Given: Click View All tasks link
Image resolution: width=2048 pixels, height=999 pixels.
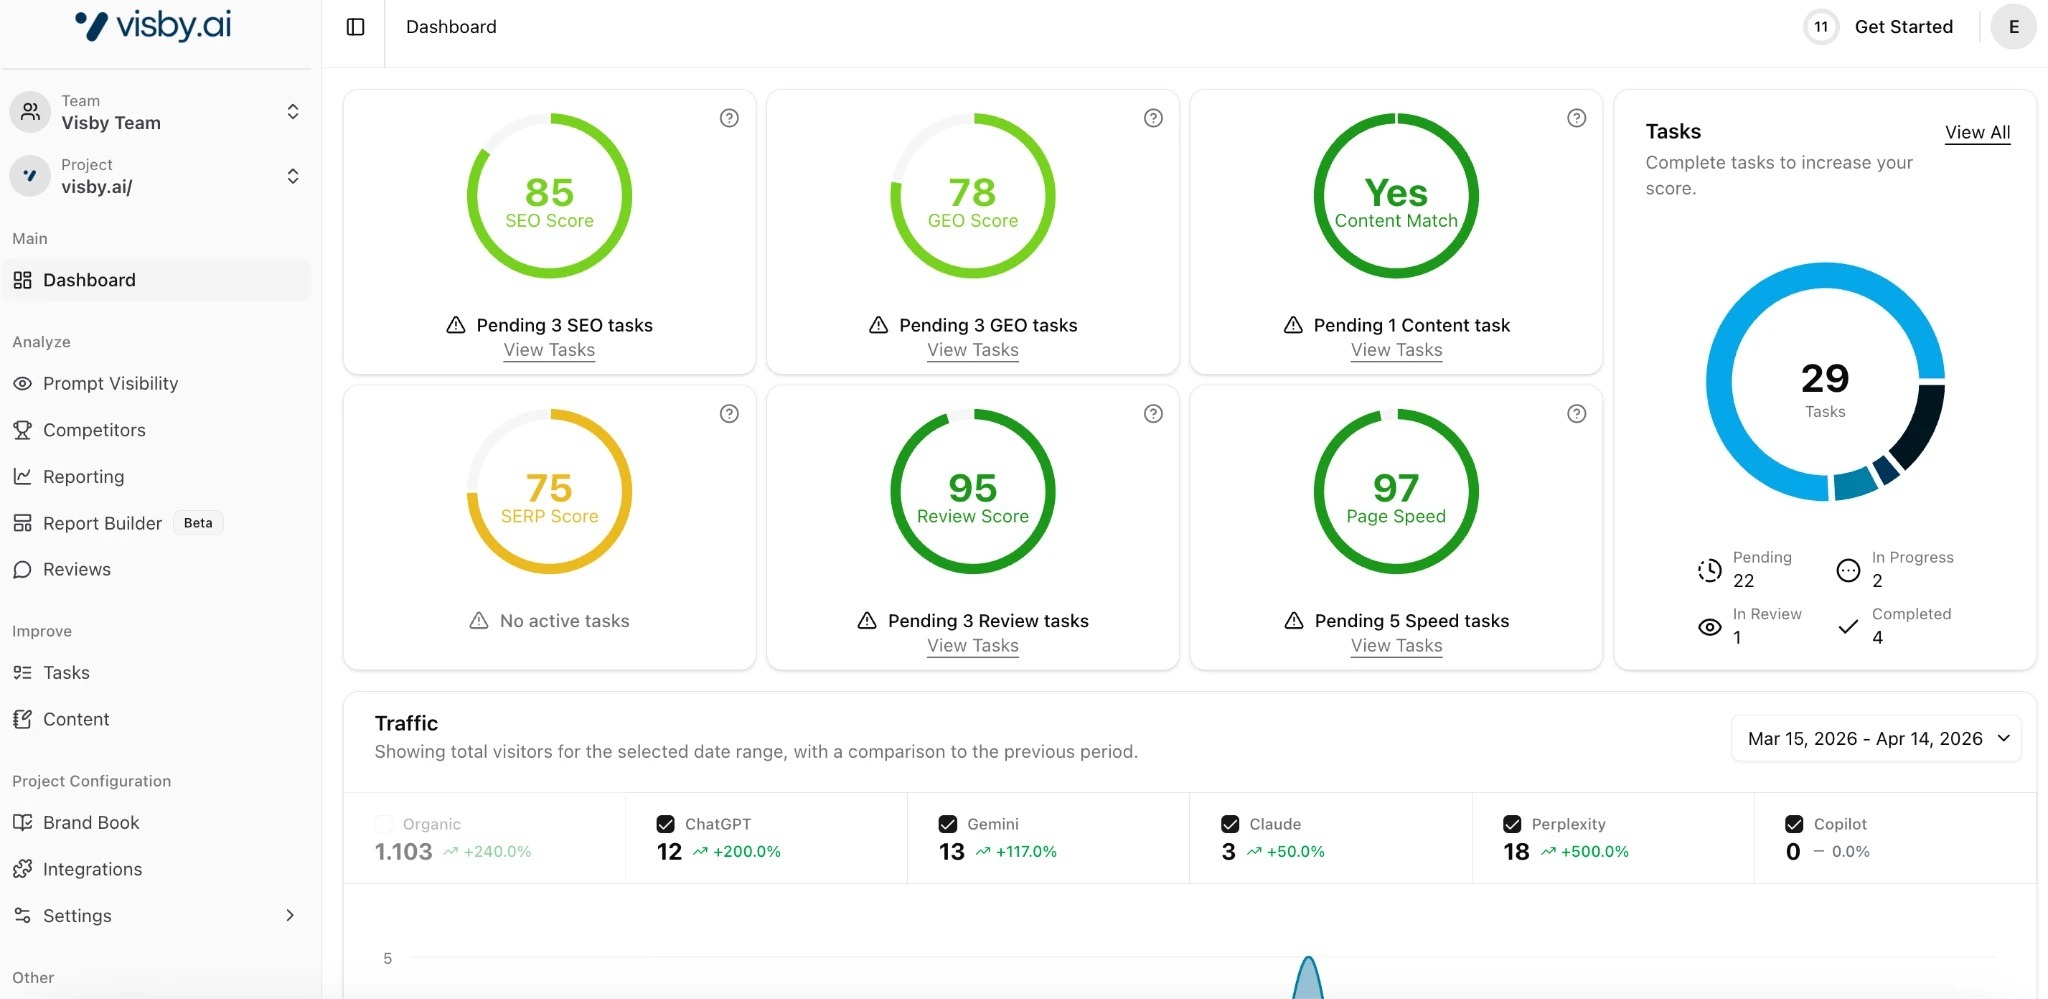Looking at the screenshot, I should 1977,132.
